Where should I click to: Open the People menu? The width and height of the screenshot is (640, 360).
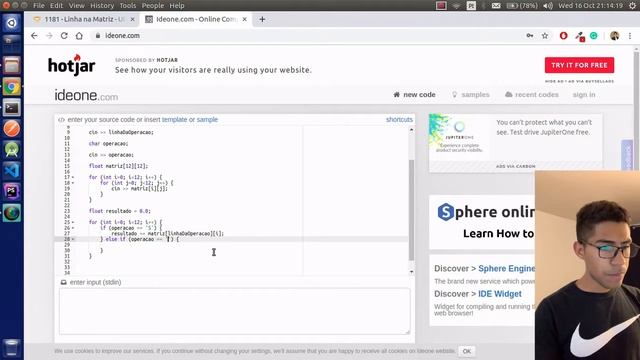click(x=153, y=6)
